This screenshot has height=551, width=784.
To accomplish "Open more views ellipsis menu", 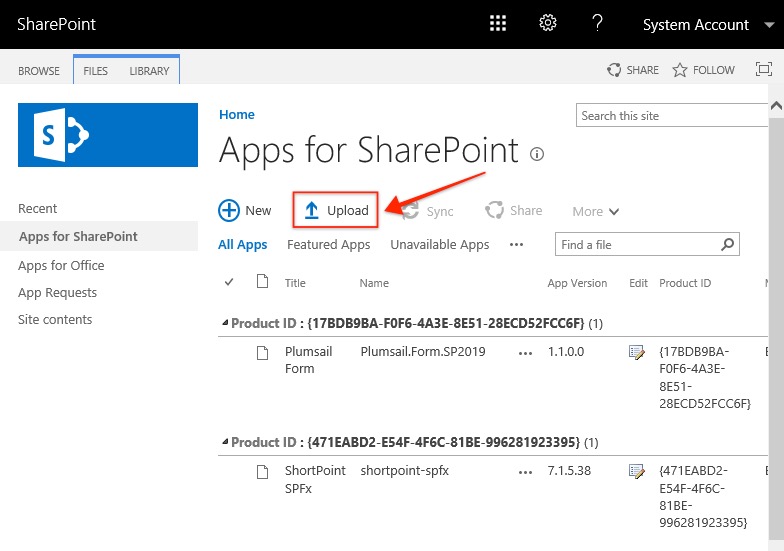I will pos(516,244).
